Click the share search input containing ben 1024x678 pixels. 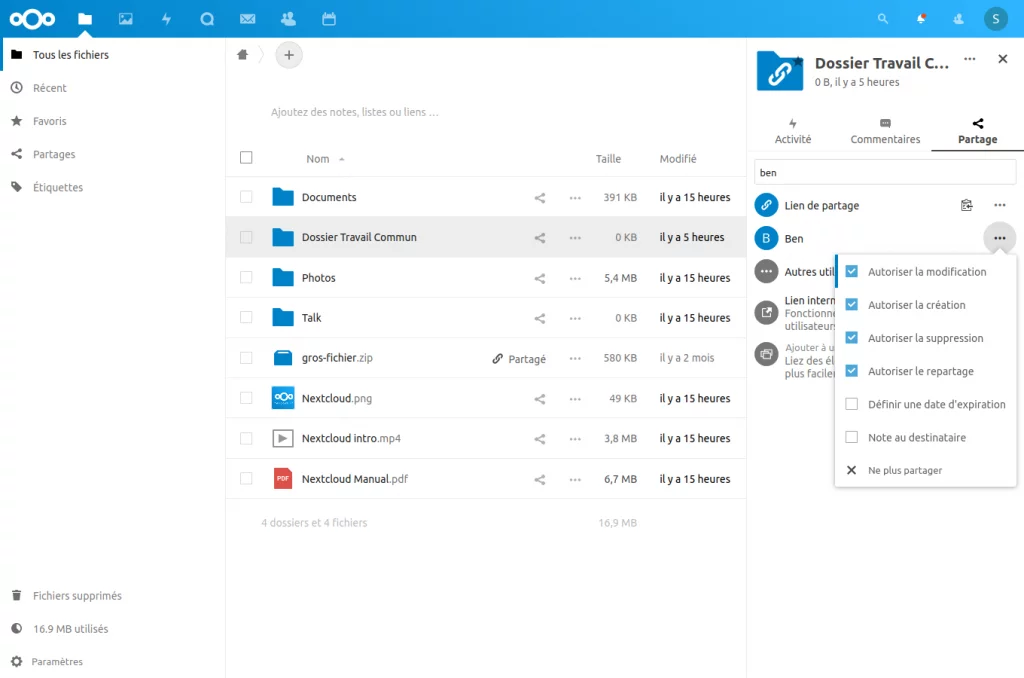885,172
